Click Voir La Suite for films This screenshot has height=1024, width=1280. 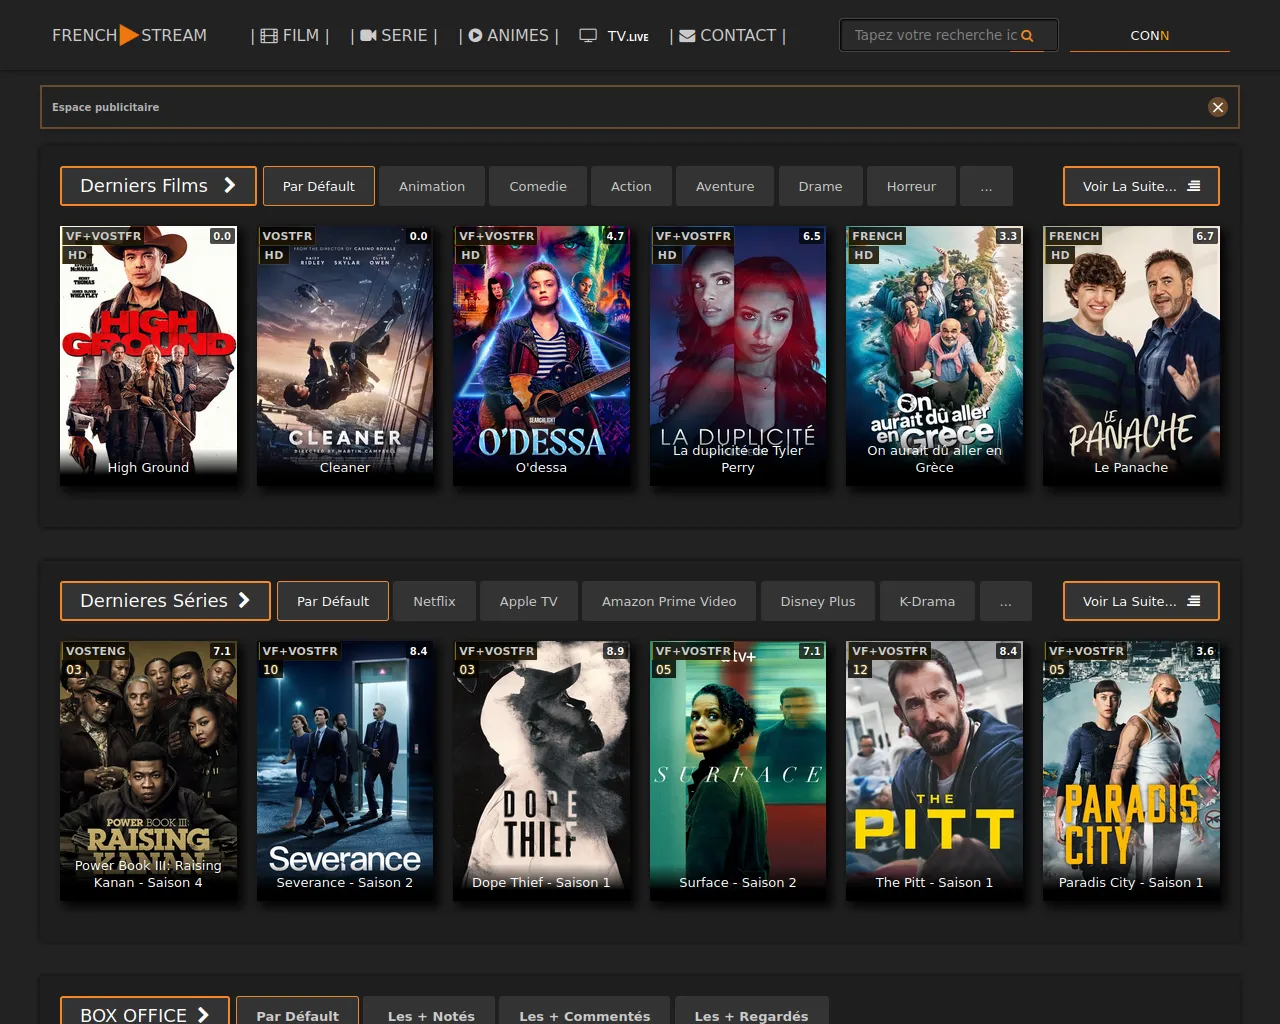[1140, 186]
